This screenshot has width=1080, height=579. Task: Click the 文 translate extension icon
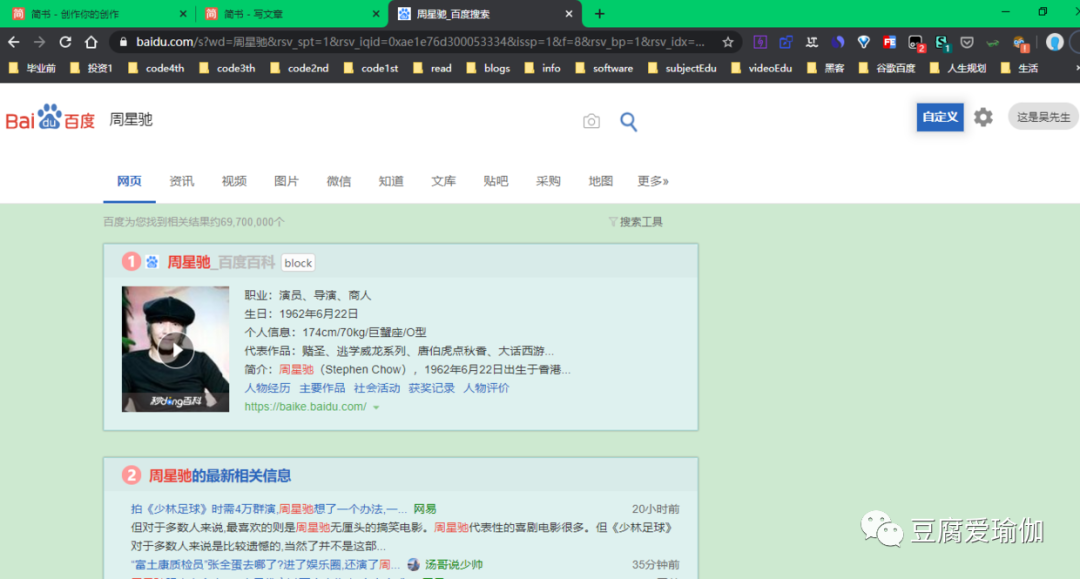(811, 42)
